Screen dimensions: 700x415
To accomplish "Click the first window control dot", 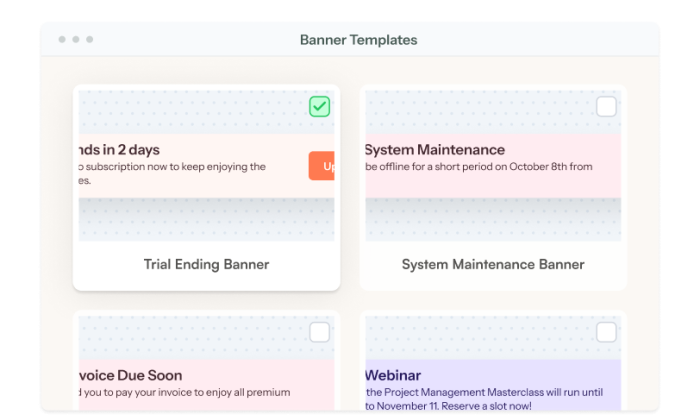I will point(62,40).
